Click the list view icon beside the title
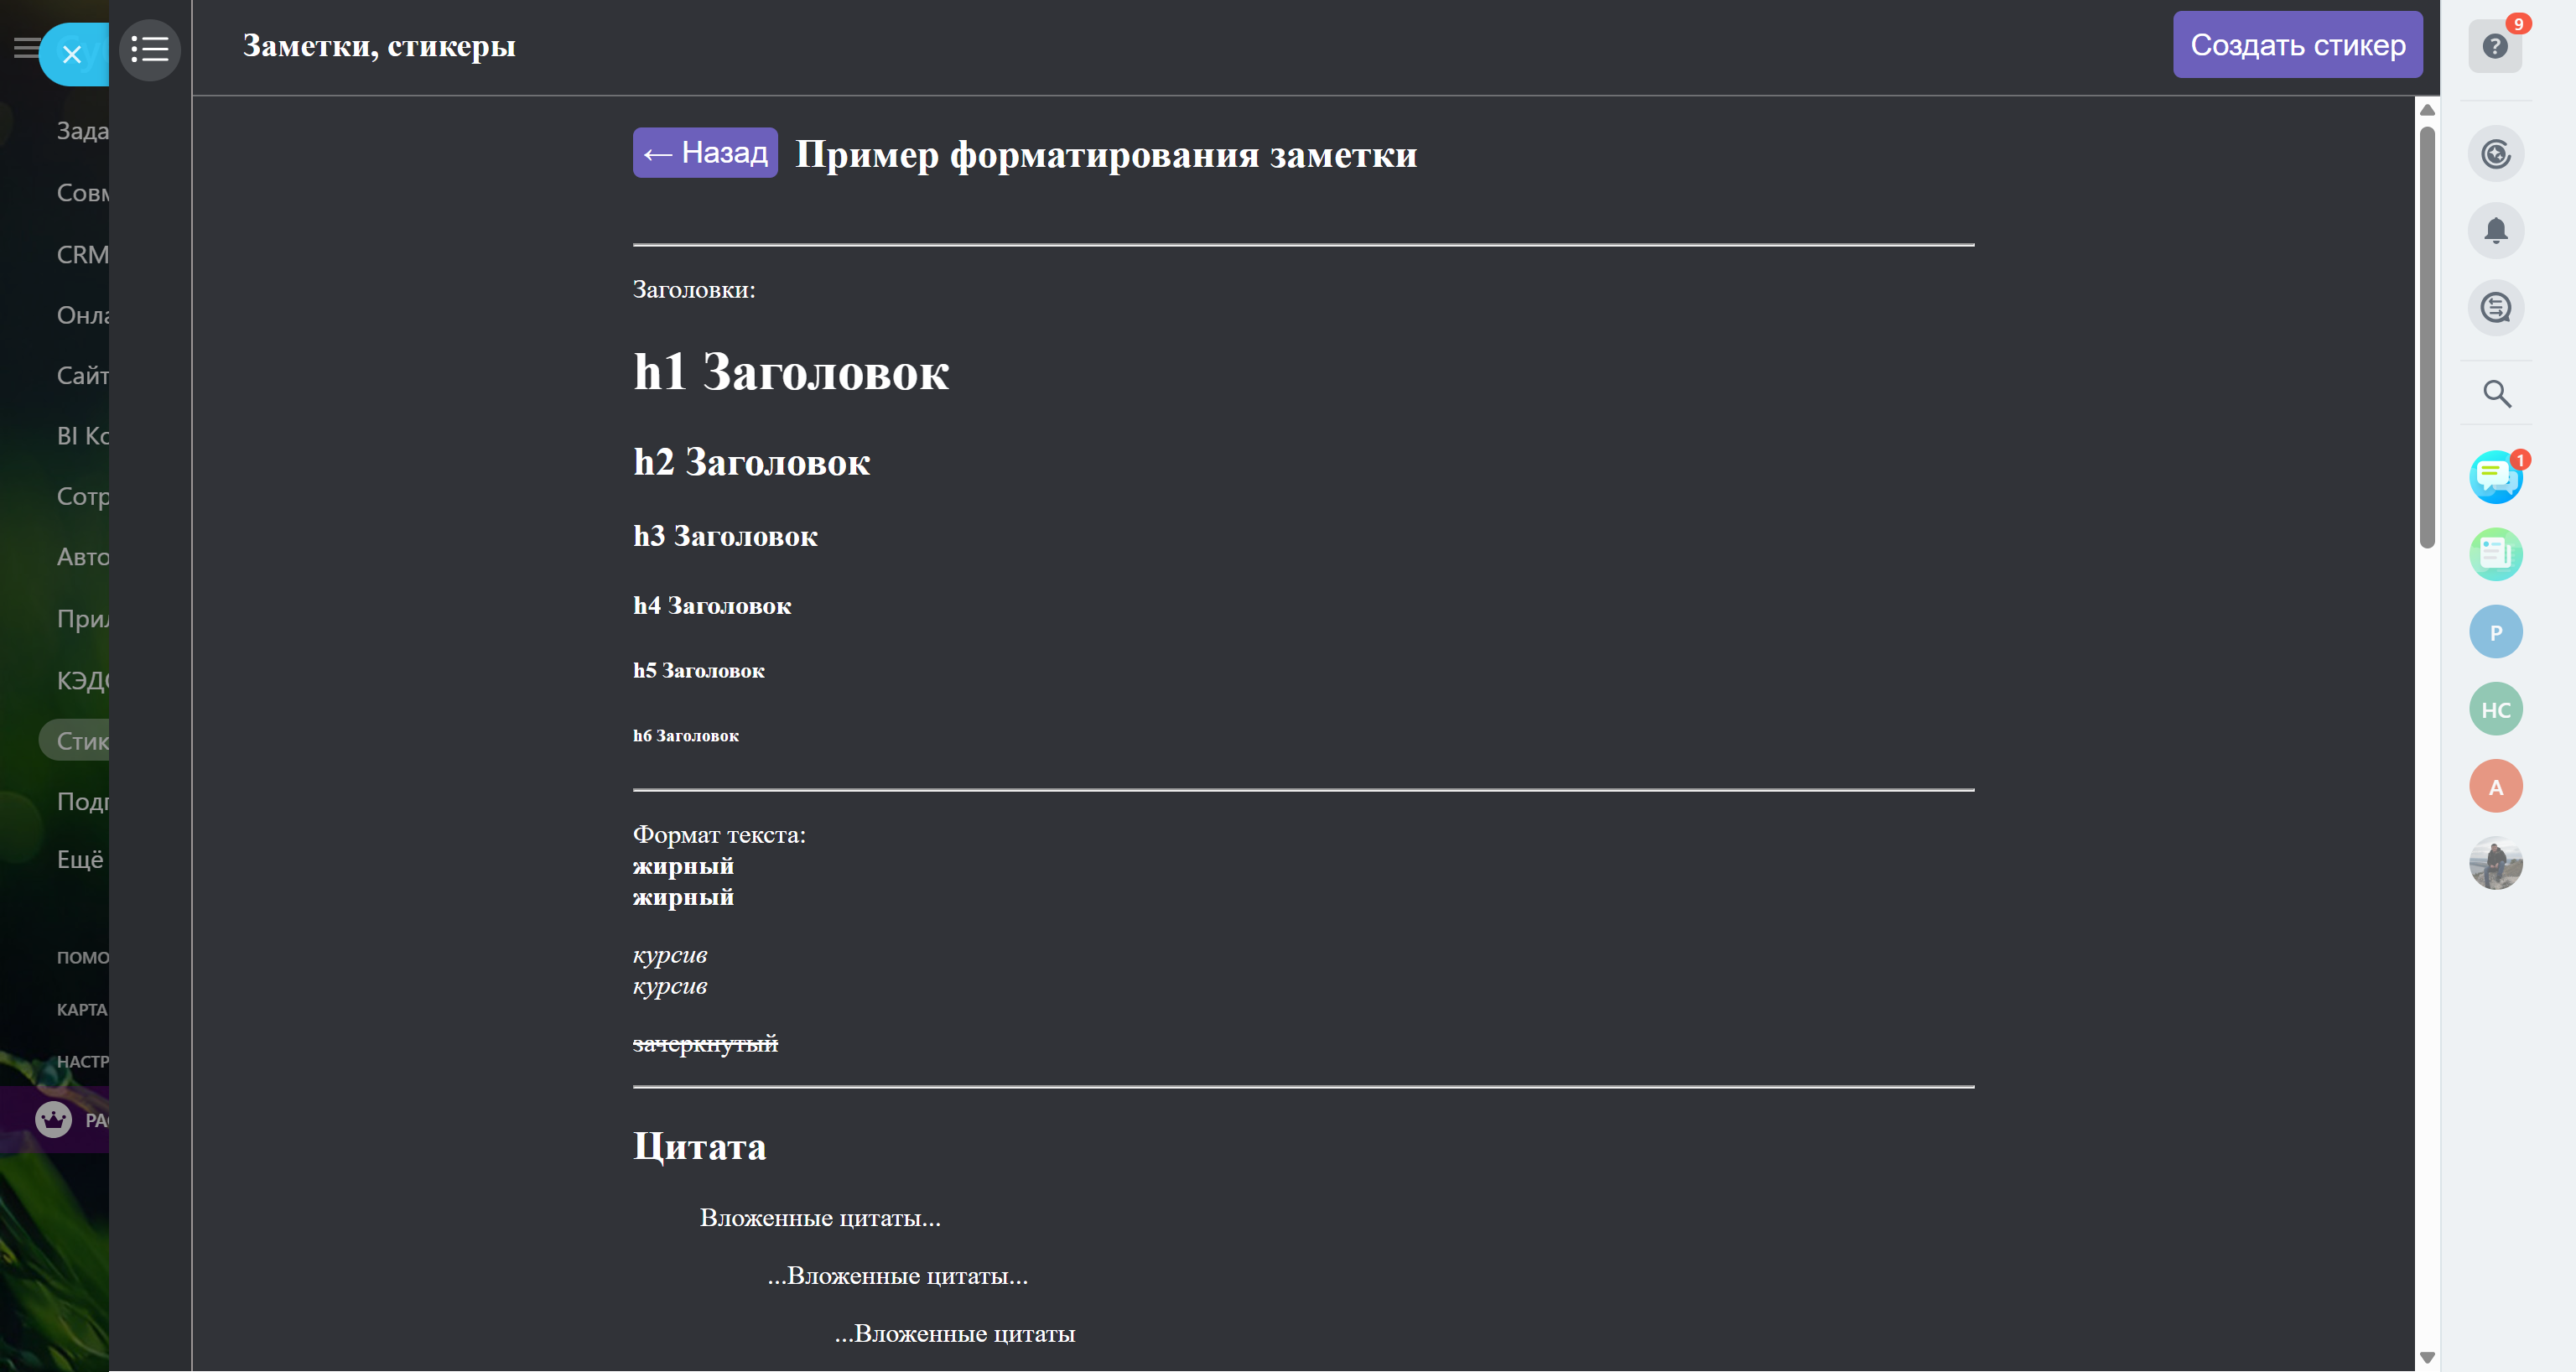Viewport: 2576px width, 1372px height. click(150, 49)
